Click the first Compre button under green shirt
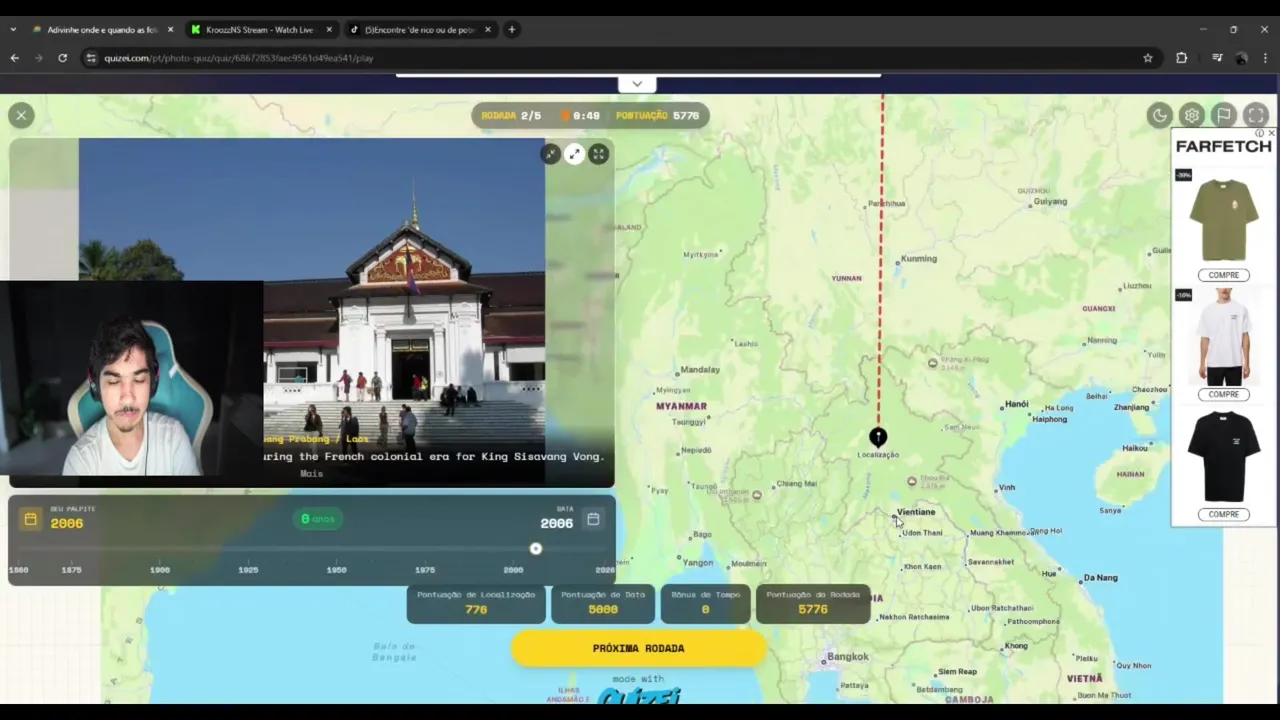1280x720 pixels. pos(1223,275)
